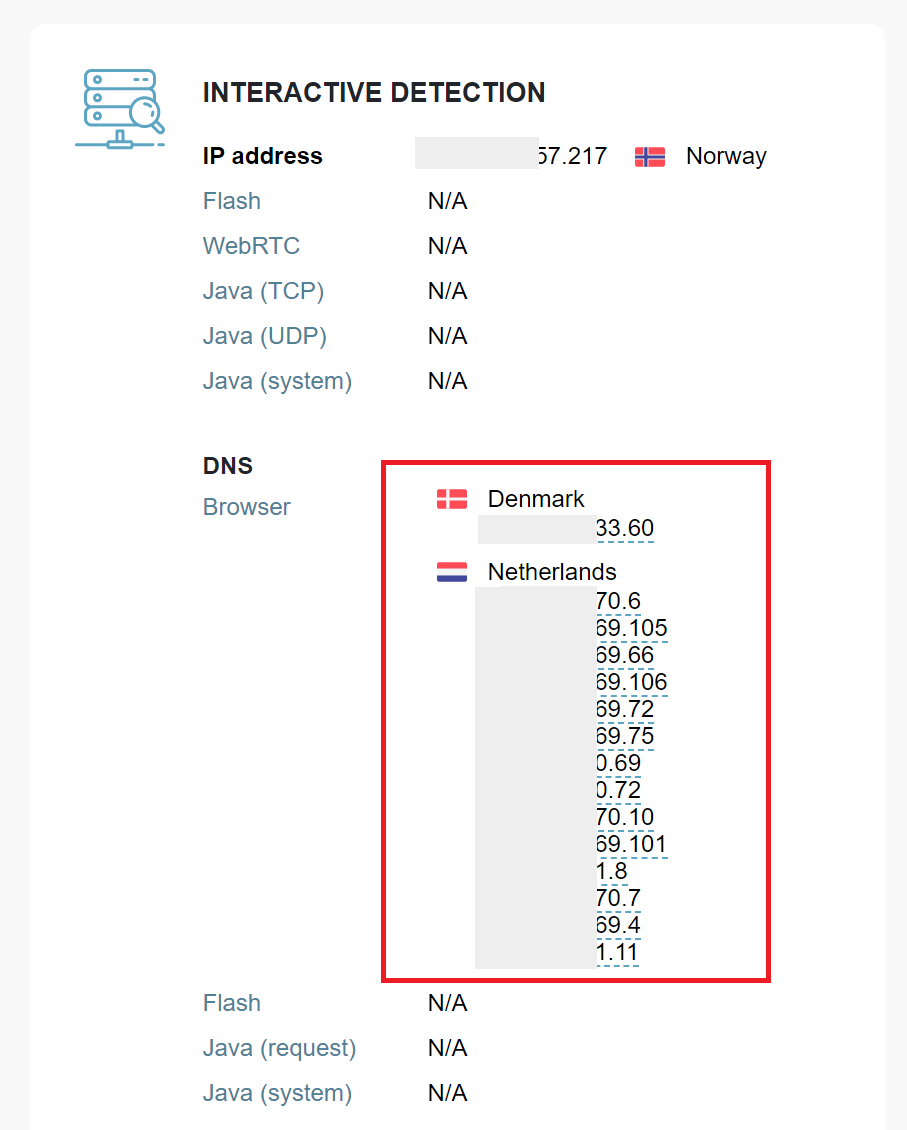This screenshot has height=1130, width=907.
Task: Click the server detection magnifier icon
Action: pyautogui.click(x=120, y=109)
